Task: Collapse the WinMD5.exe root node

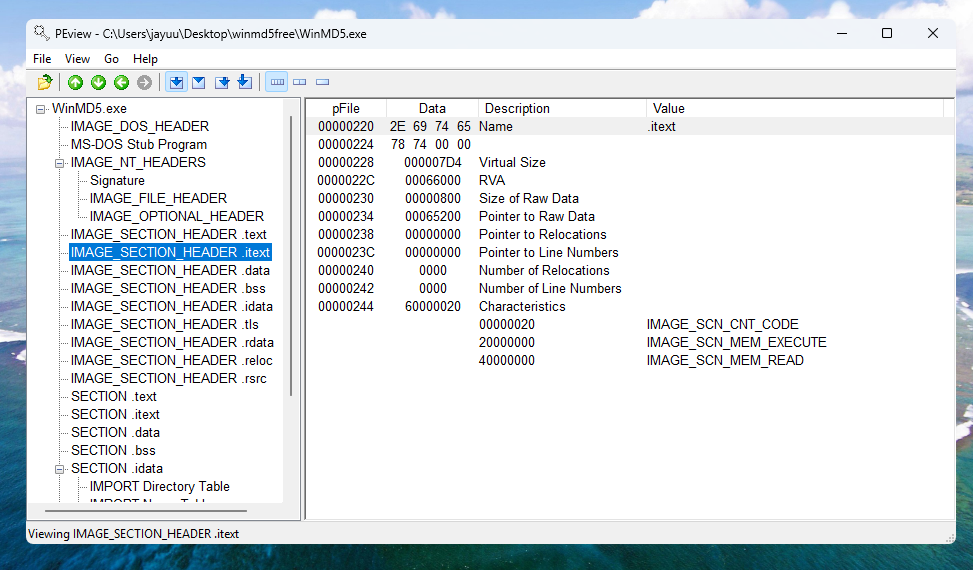Action: tap(41, 109)
